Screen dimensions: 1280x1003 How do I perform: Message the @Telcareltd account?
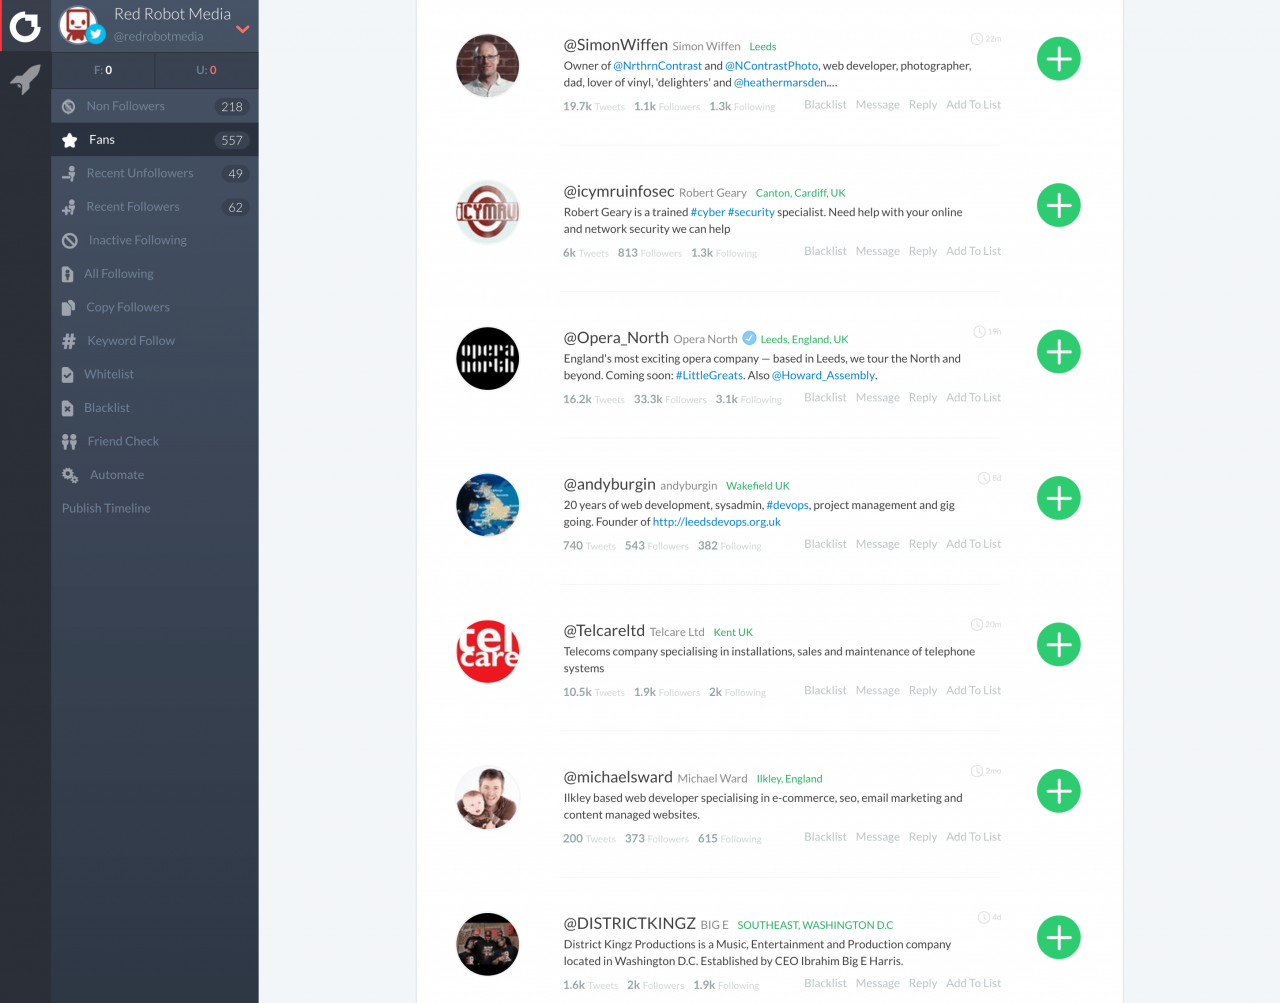point(878,690)
